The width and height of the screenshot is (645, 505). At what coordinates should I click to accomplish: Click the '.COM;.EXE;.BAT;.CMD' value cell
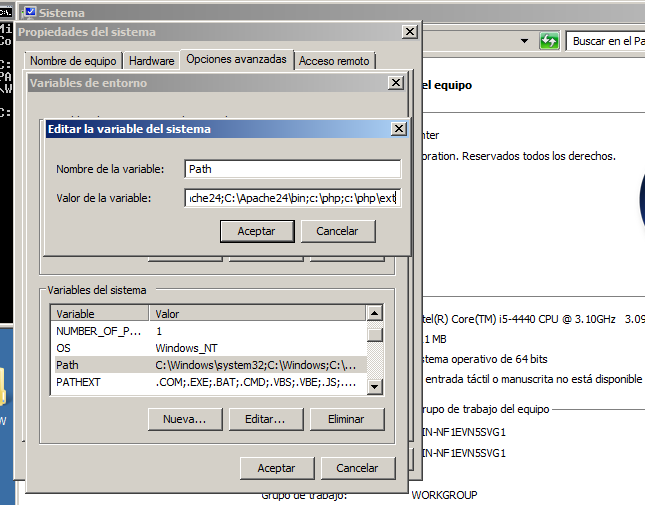tap(255, 382)
